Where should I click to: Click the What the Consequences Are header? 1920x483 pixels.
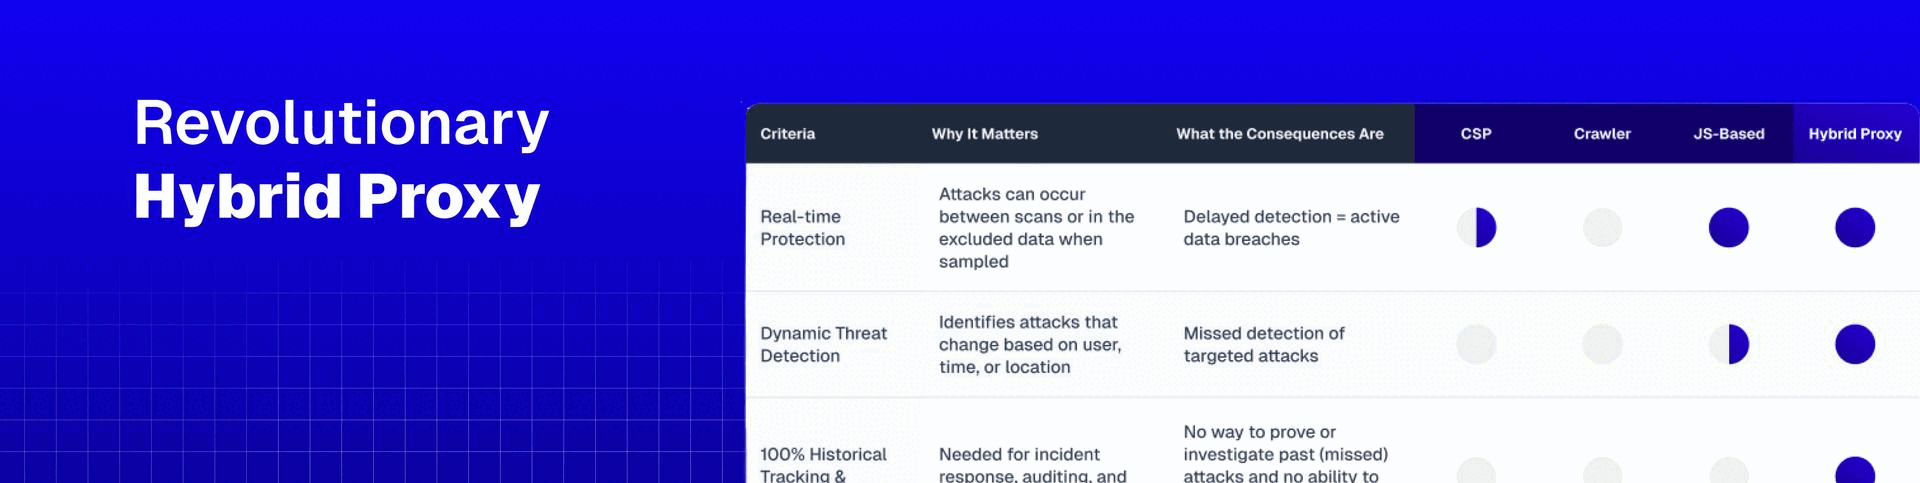point(1279,134)
